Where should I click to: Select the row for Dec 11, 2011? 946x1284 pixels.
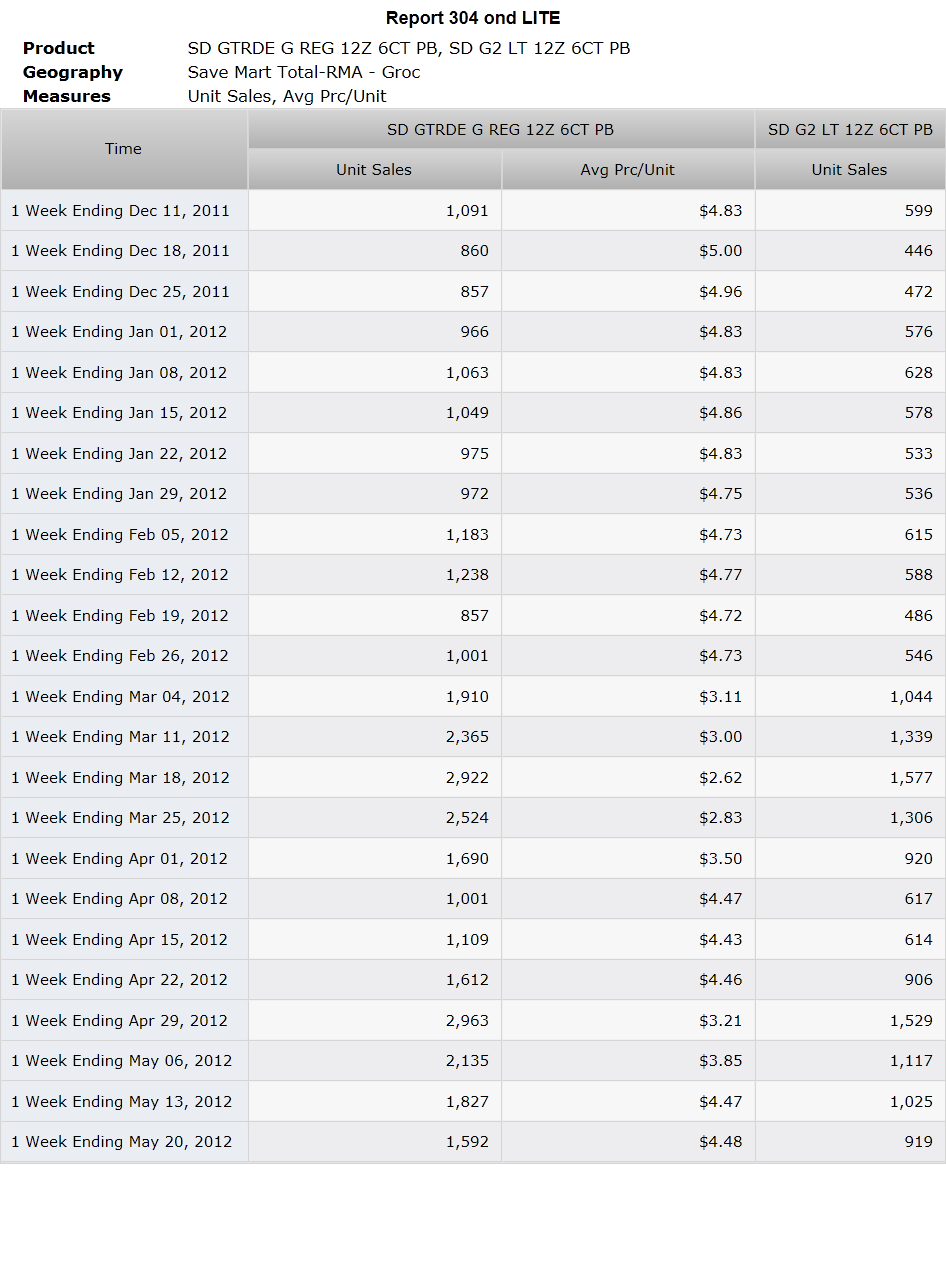[473, 211]
